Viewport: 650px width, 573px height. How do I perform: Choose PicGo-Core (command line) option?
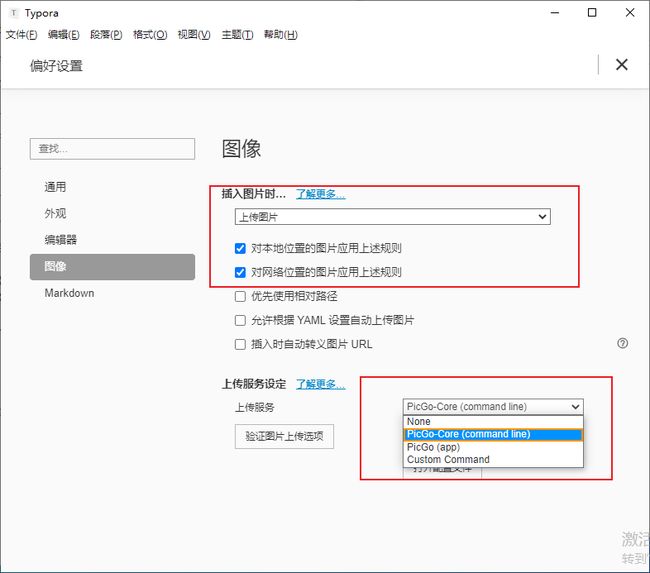(x=493, y=435)
